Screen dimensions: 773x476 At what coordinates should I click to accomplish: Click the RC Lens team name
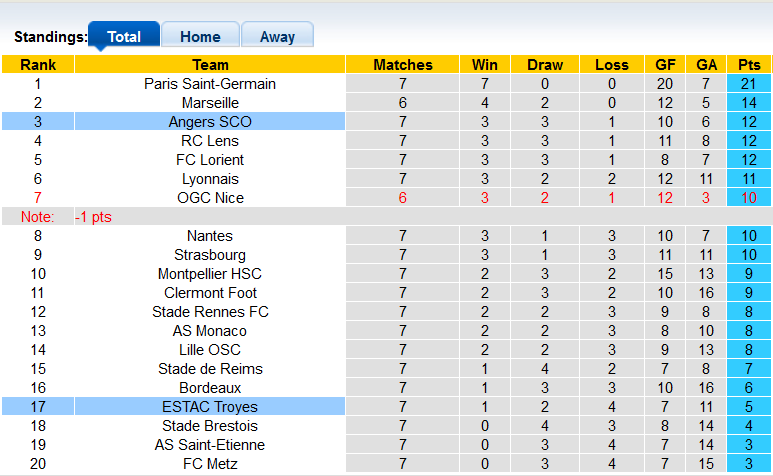(x=210, y=141)
